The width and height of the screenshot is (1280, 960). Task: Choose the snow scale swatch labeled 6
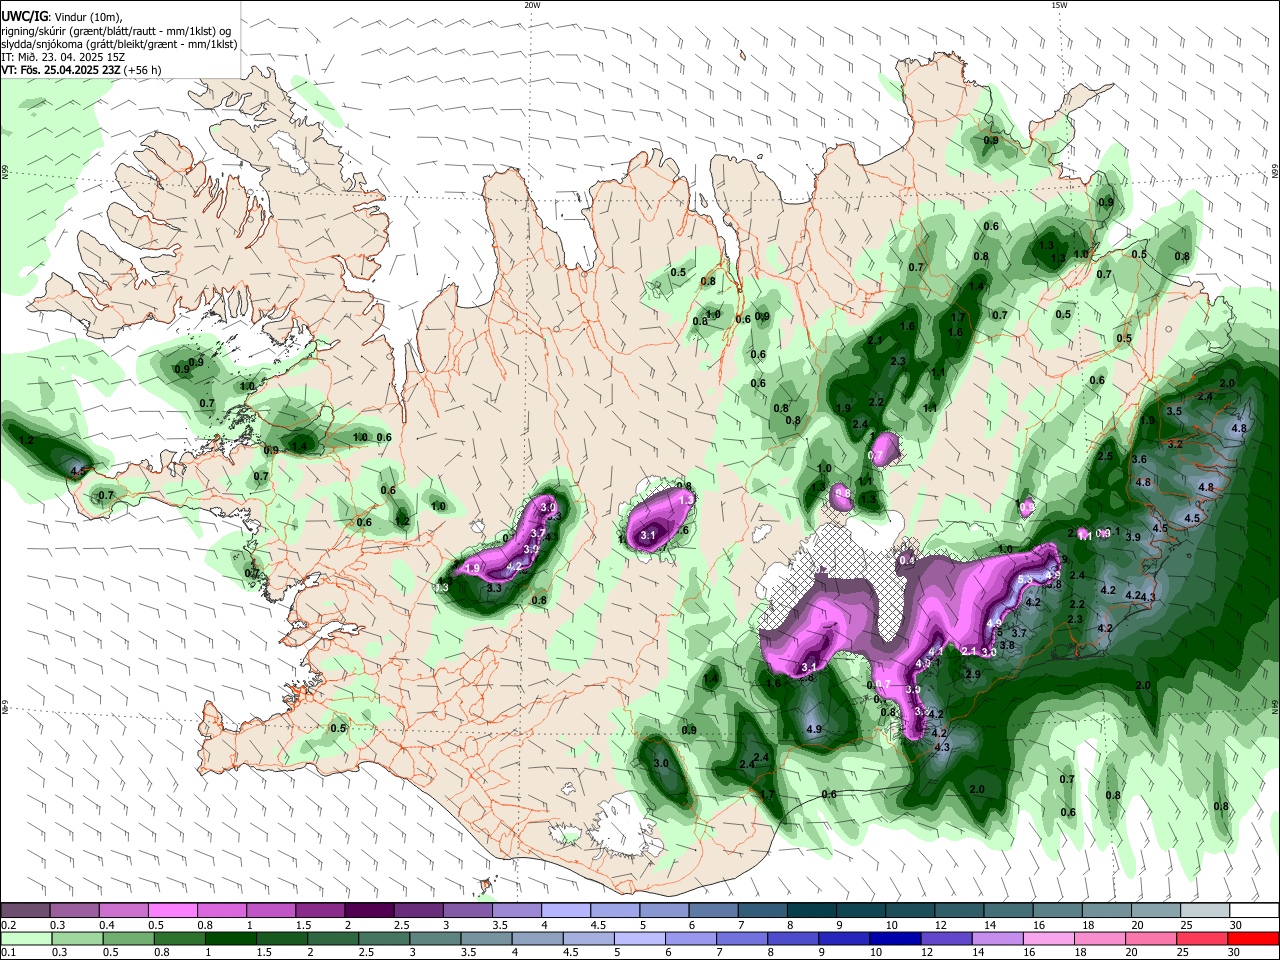pyautogui.click(x=711, y=910)
